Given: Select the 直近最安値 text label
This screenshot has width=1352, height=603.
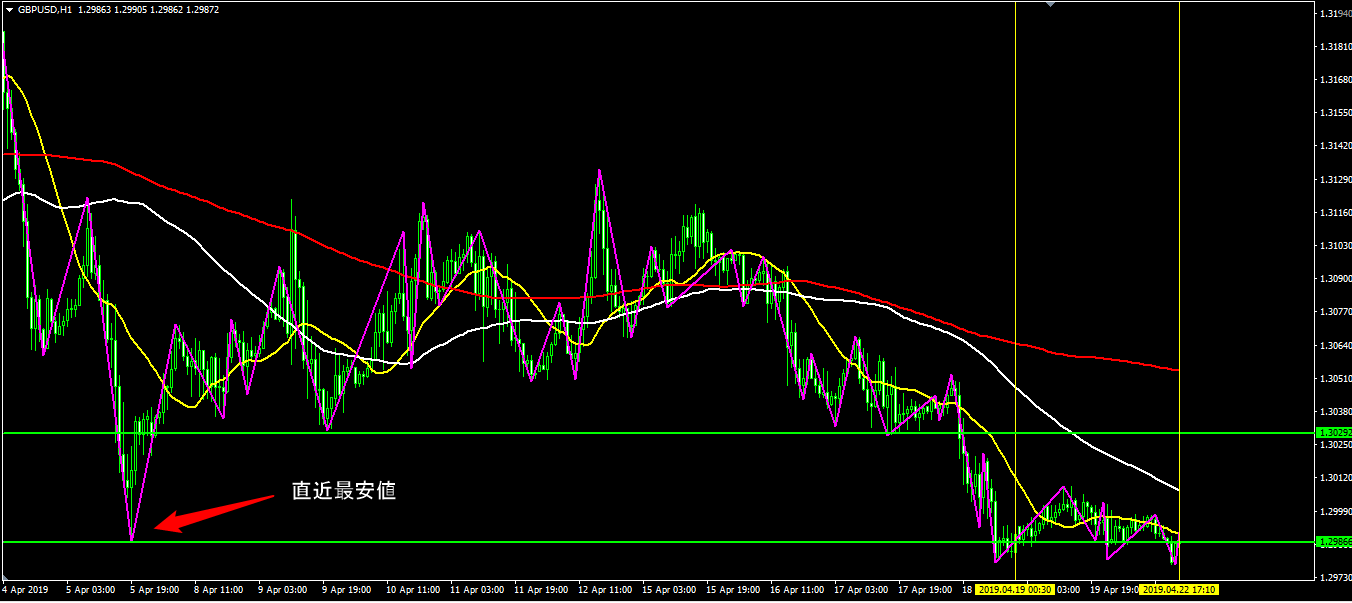Looking at the screenshot, I should click(343, 491).
